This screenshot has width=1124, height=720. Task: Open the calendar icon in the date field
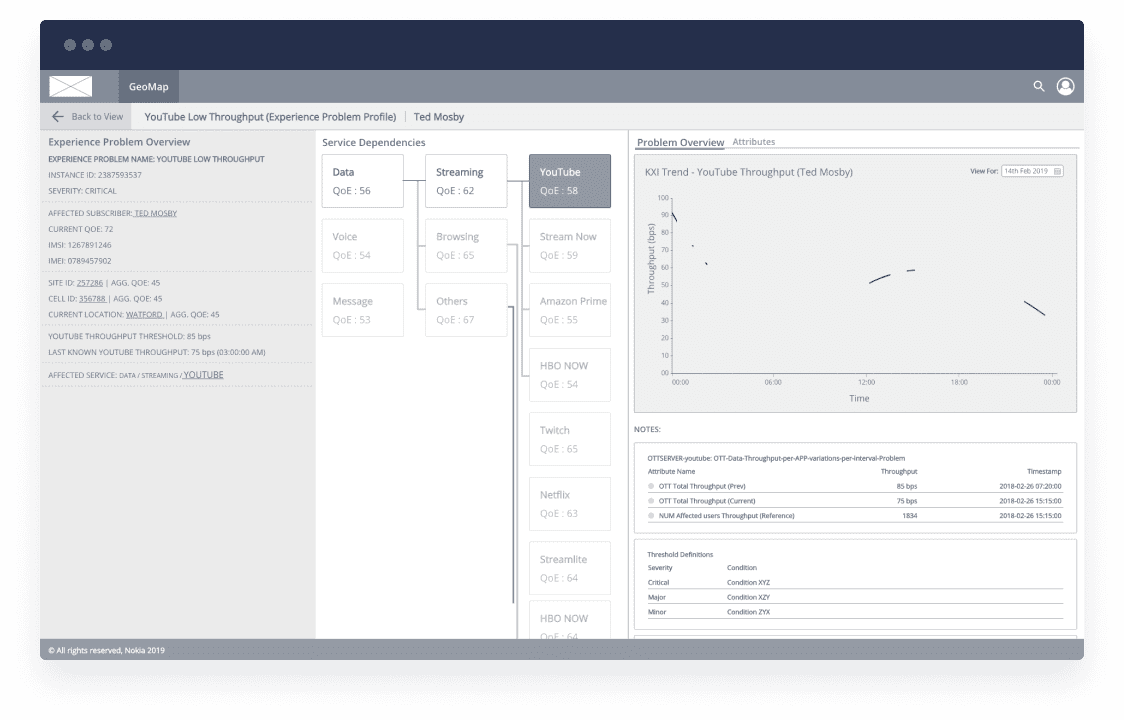pos(1056,170)
